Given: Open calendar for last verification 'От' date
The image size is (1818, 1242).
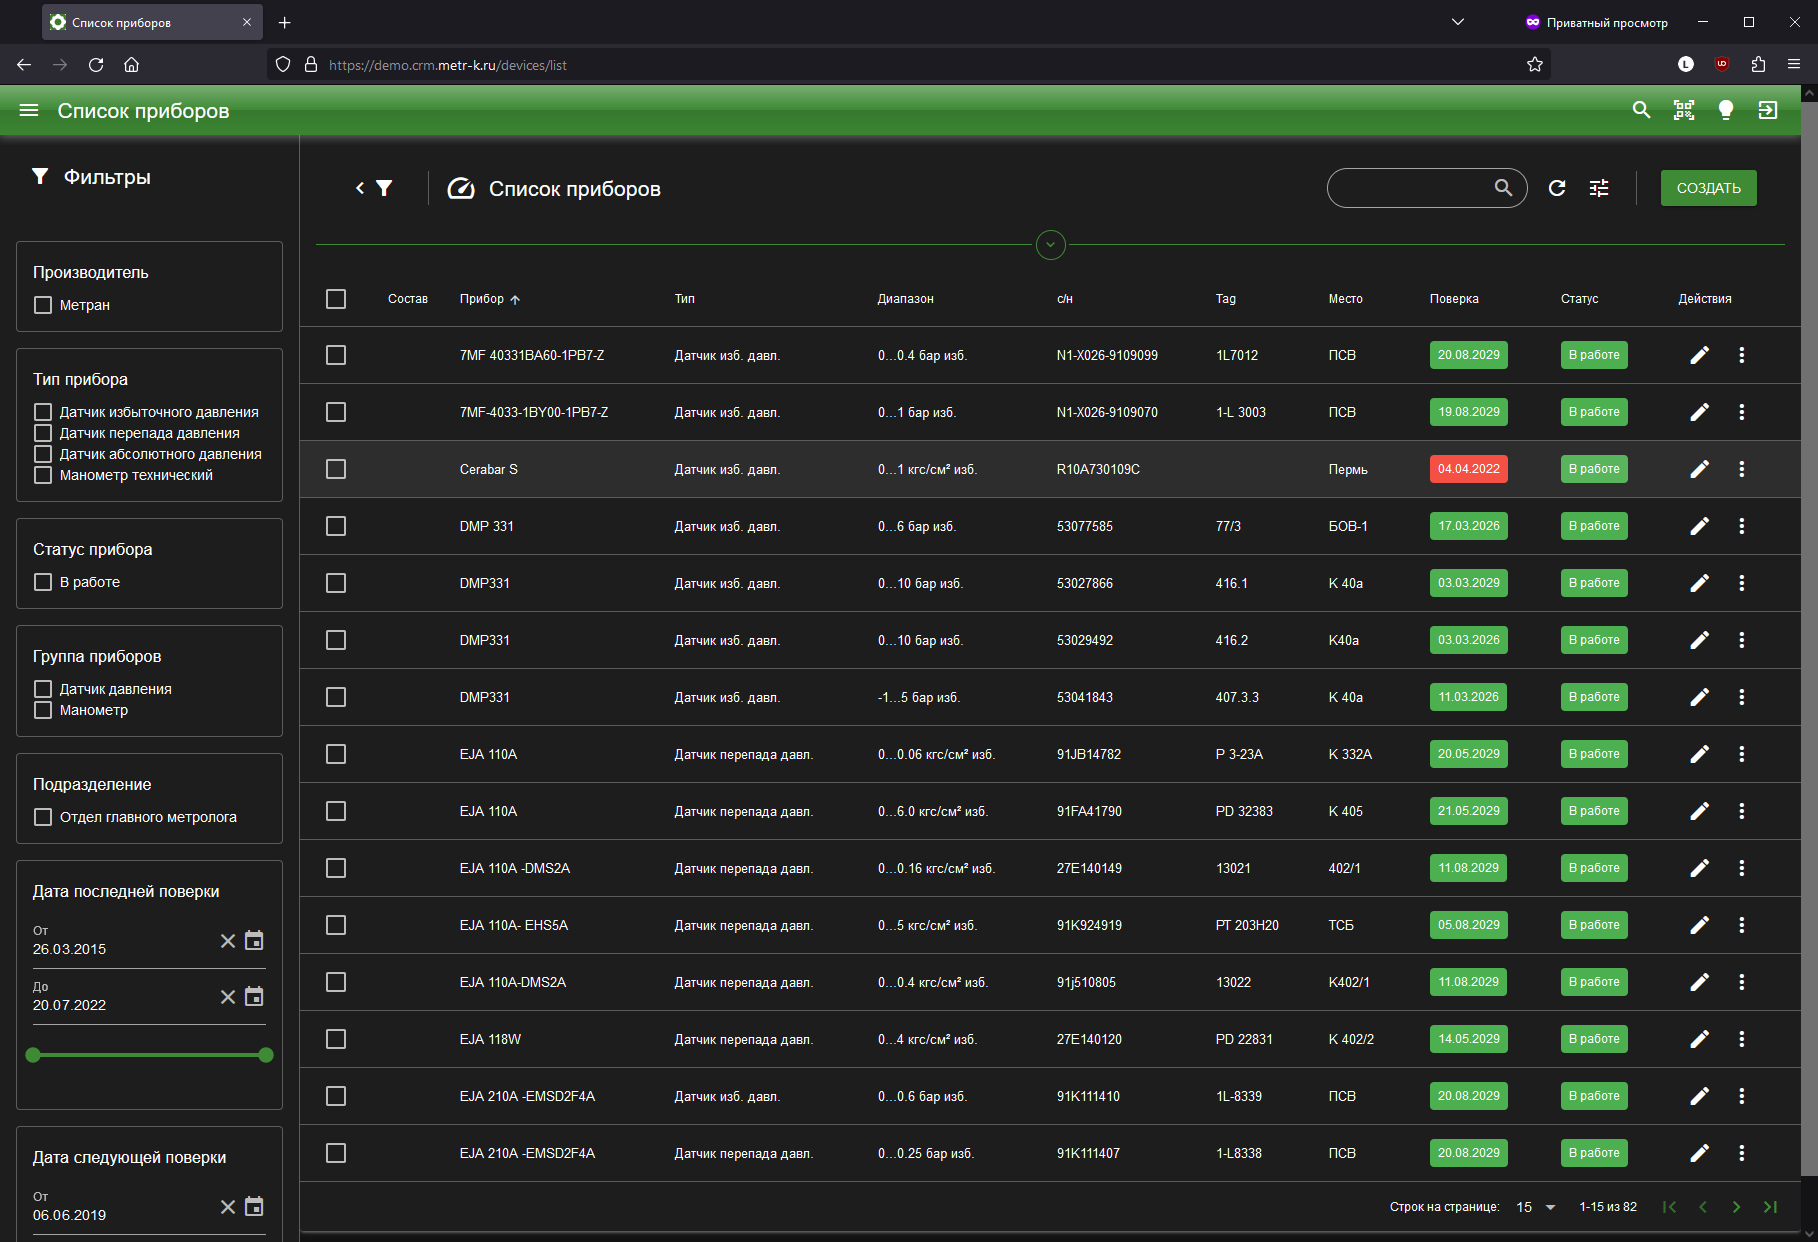Looking at the screenshot, I should click(x=254, y=941).
